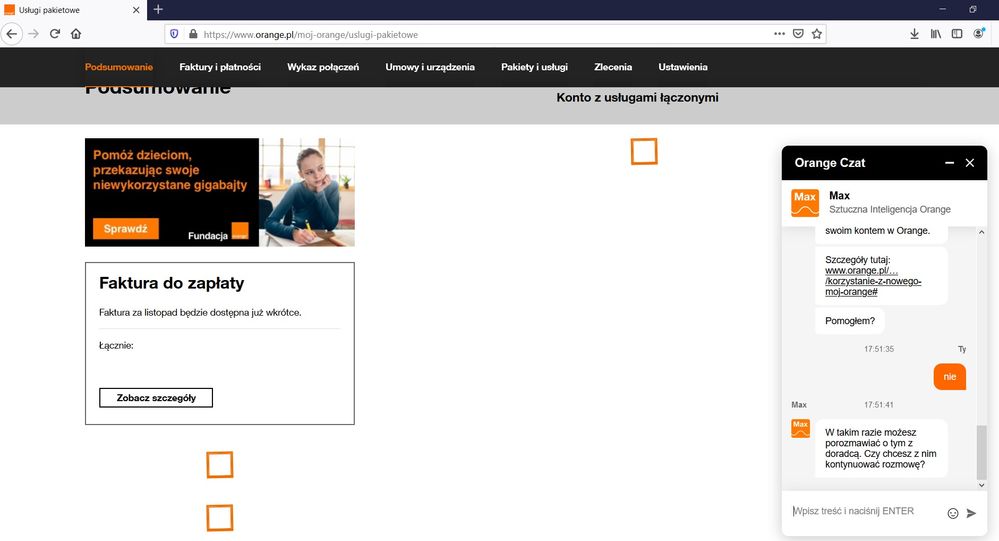The image size is (999, 541).
Task: Open the Podsumowanie menu item
Action: click(x=119, y=67)
